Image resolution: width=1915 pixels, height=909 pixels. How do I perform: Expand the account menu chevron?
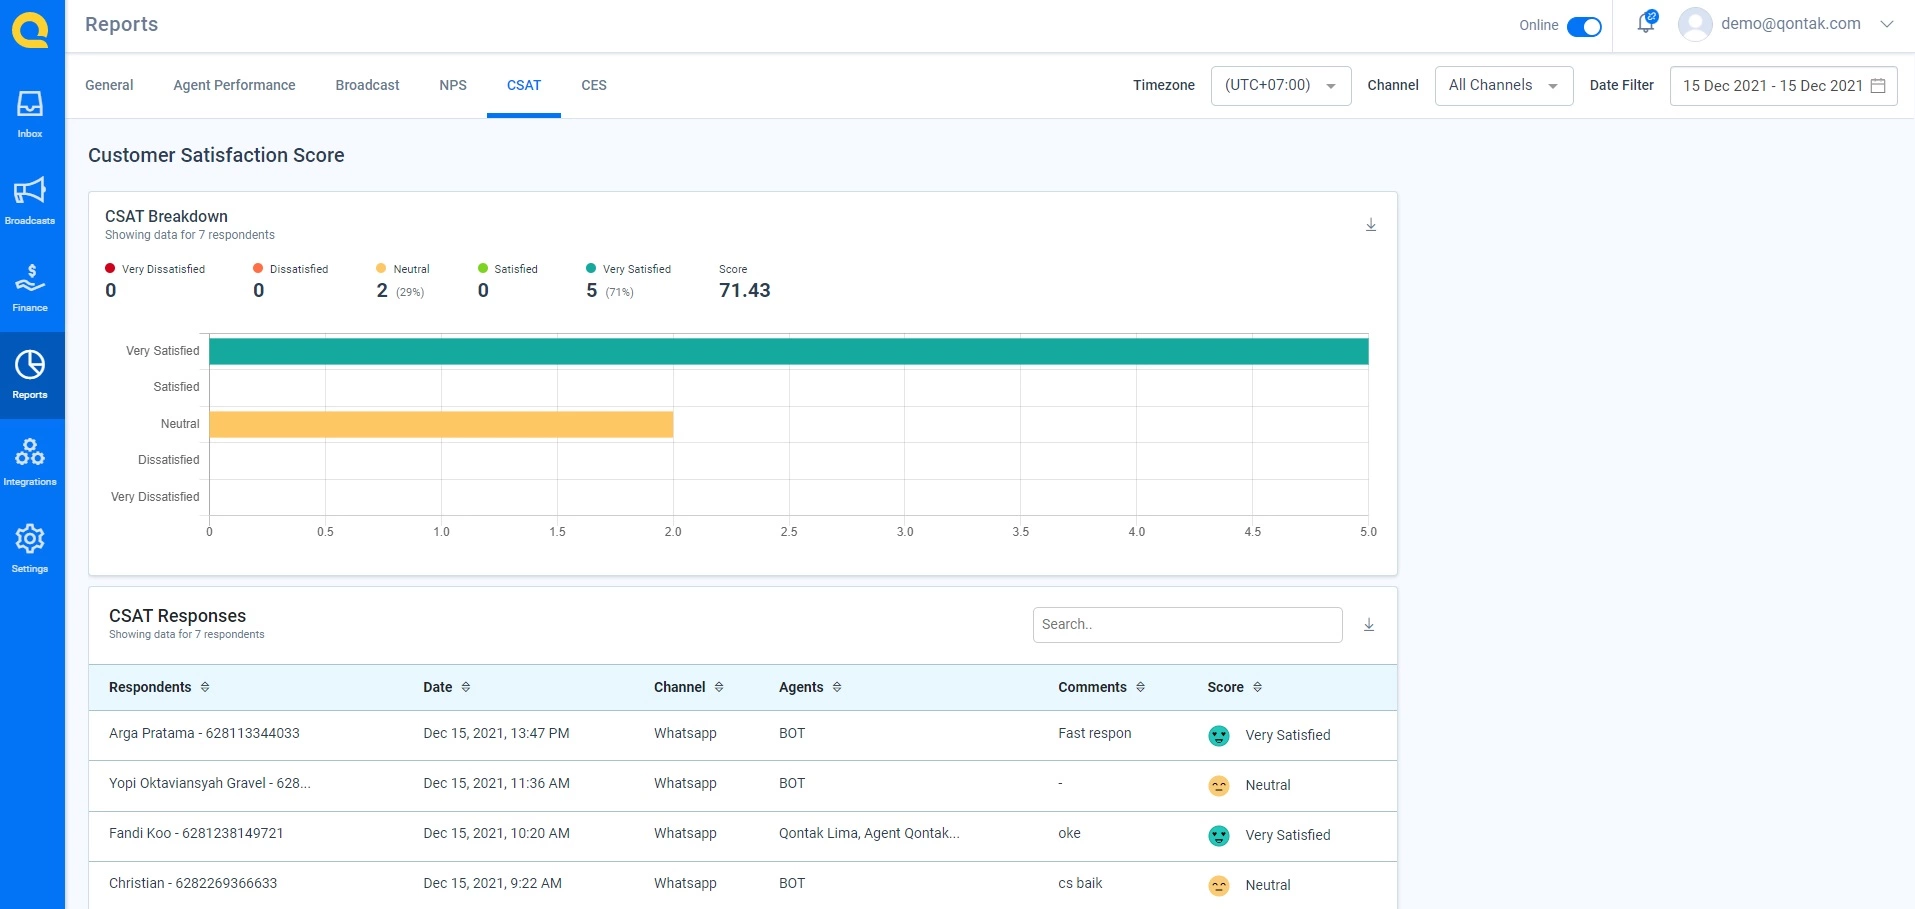pos(1887,24)
